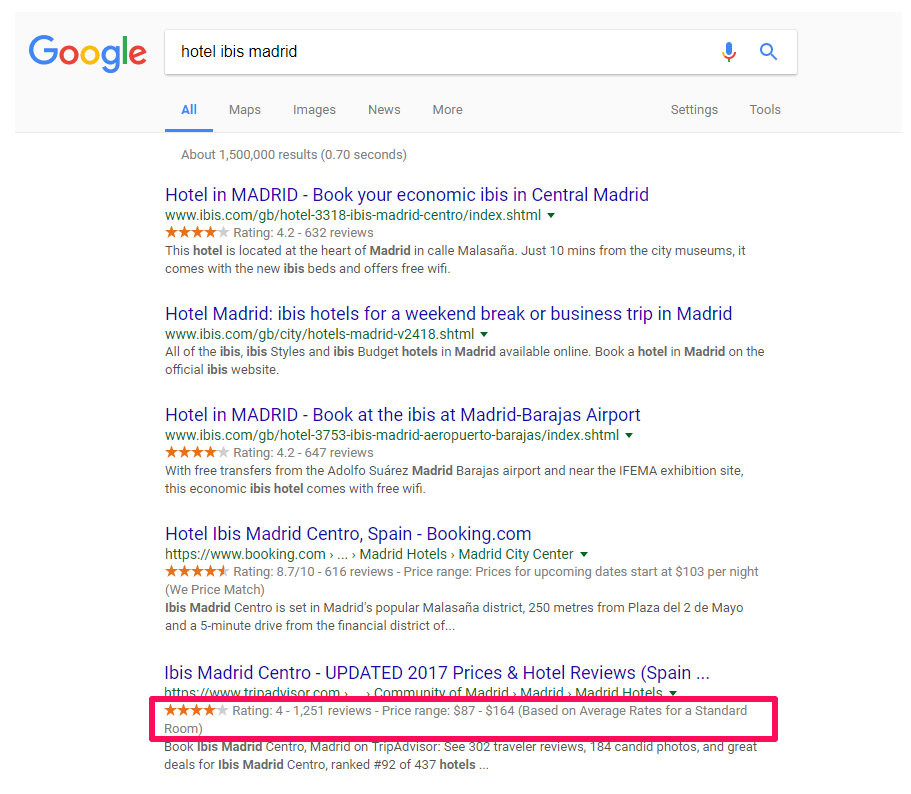Open 'Book your economic ibis in Central Madrid' result
911x794 pixels.
click(407, 195)
